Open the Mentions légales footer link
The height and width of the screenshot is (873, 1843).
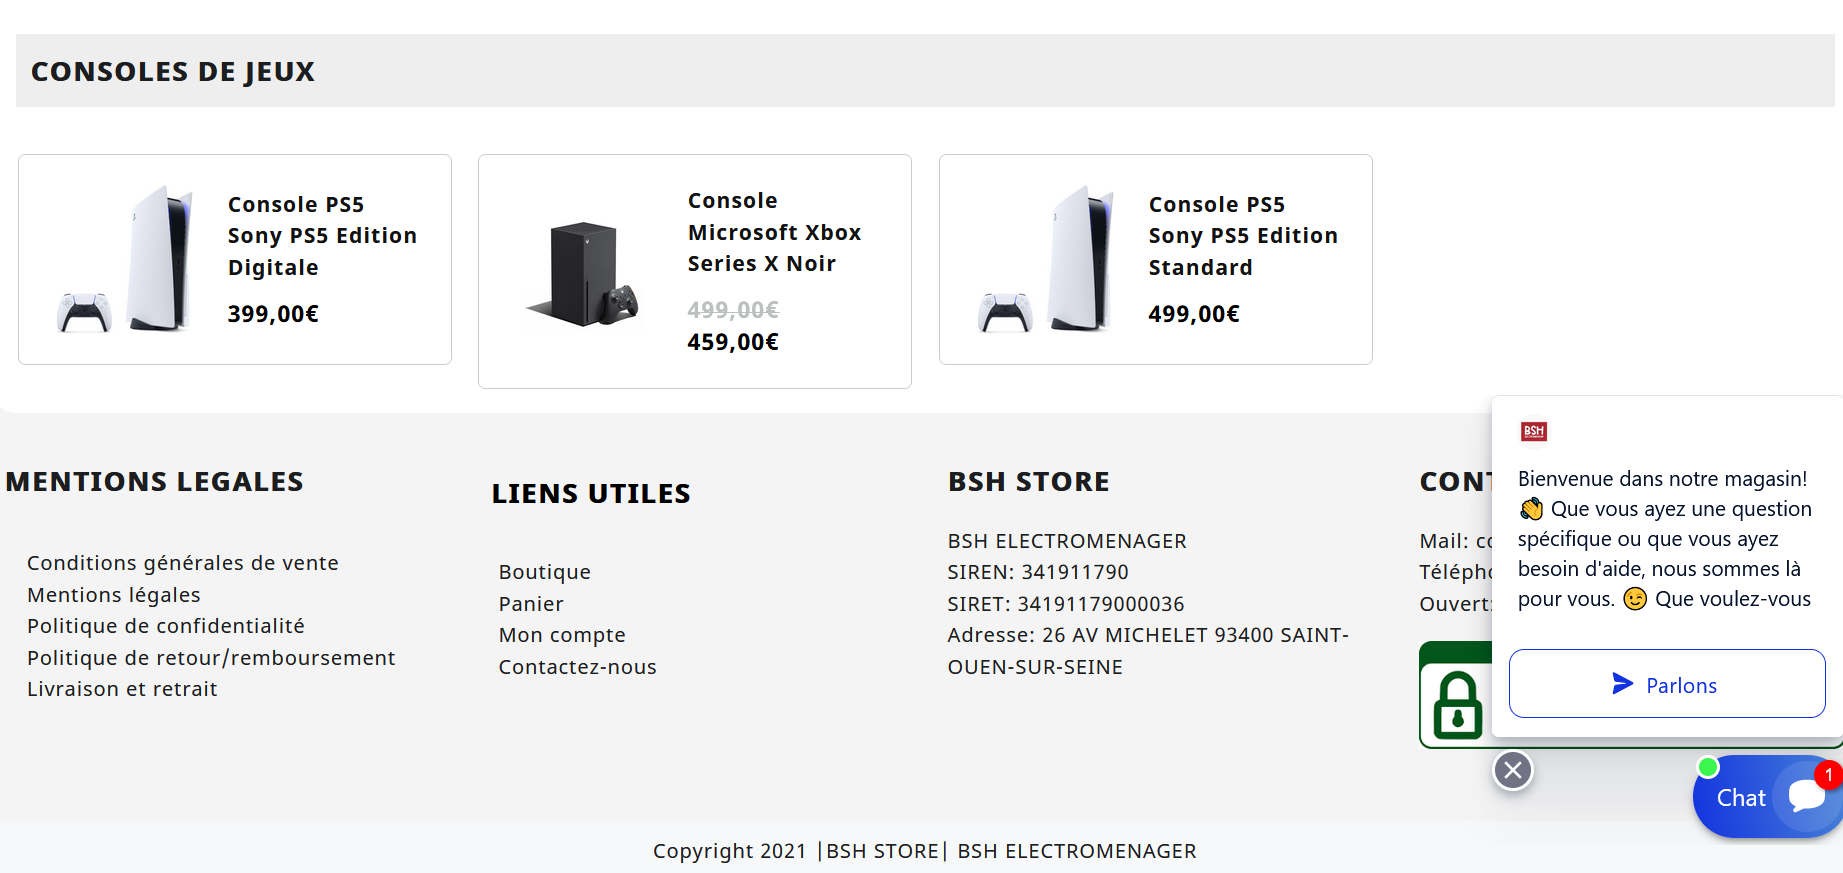click(114, 595)
